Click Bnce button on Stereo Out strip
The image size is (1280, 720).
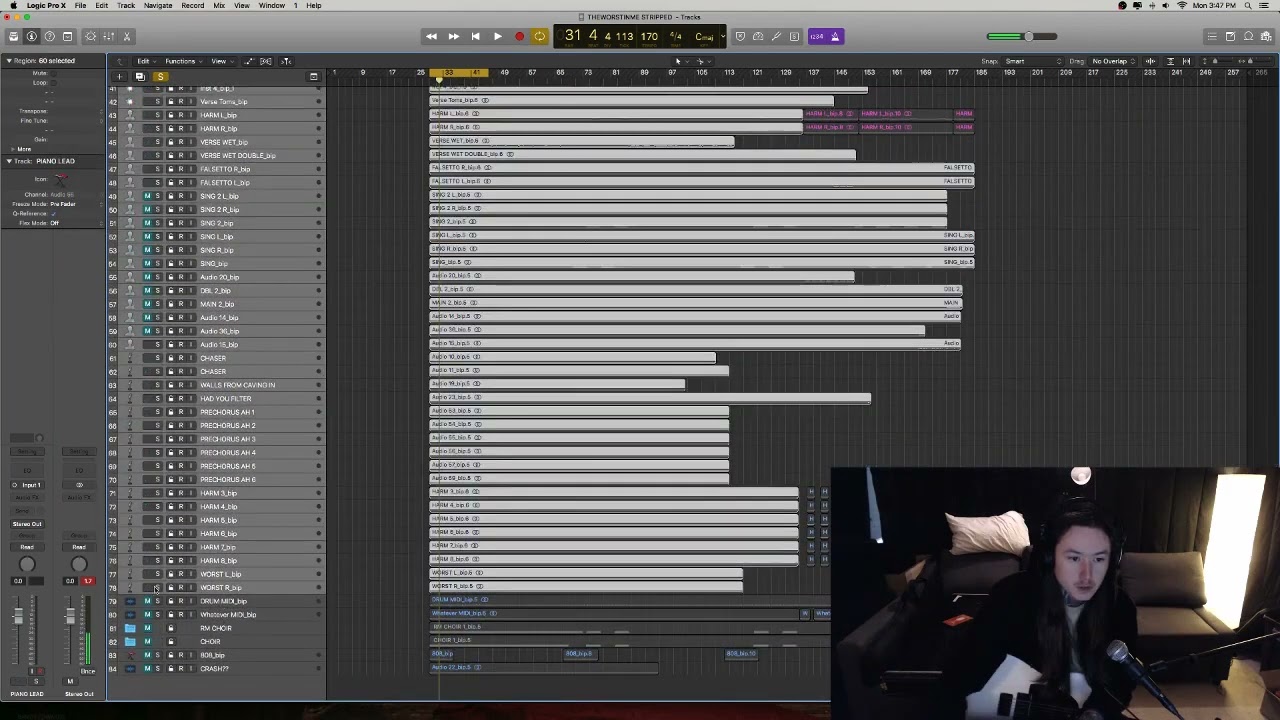point(88,671)
